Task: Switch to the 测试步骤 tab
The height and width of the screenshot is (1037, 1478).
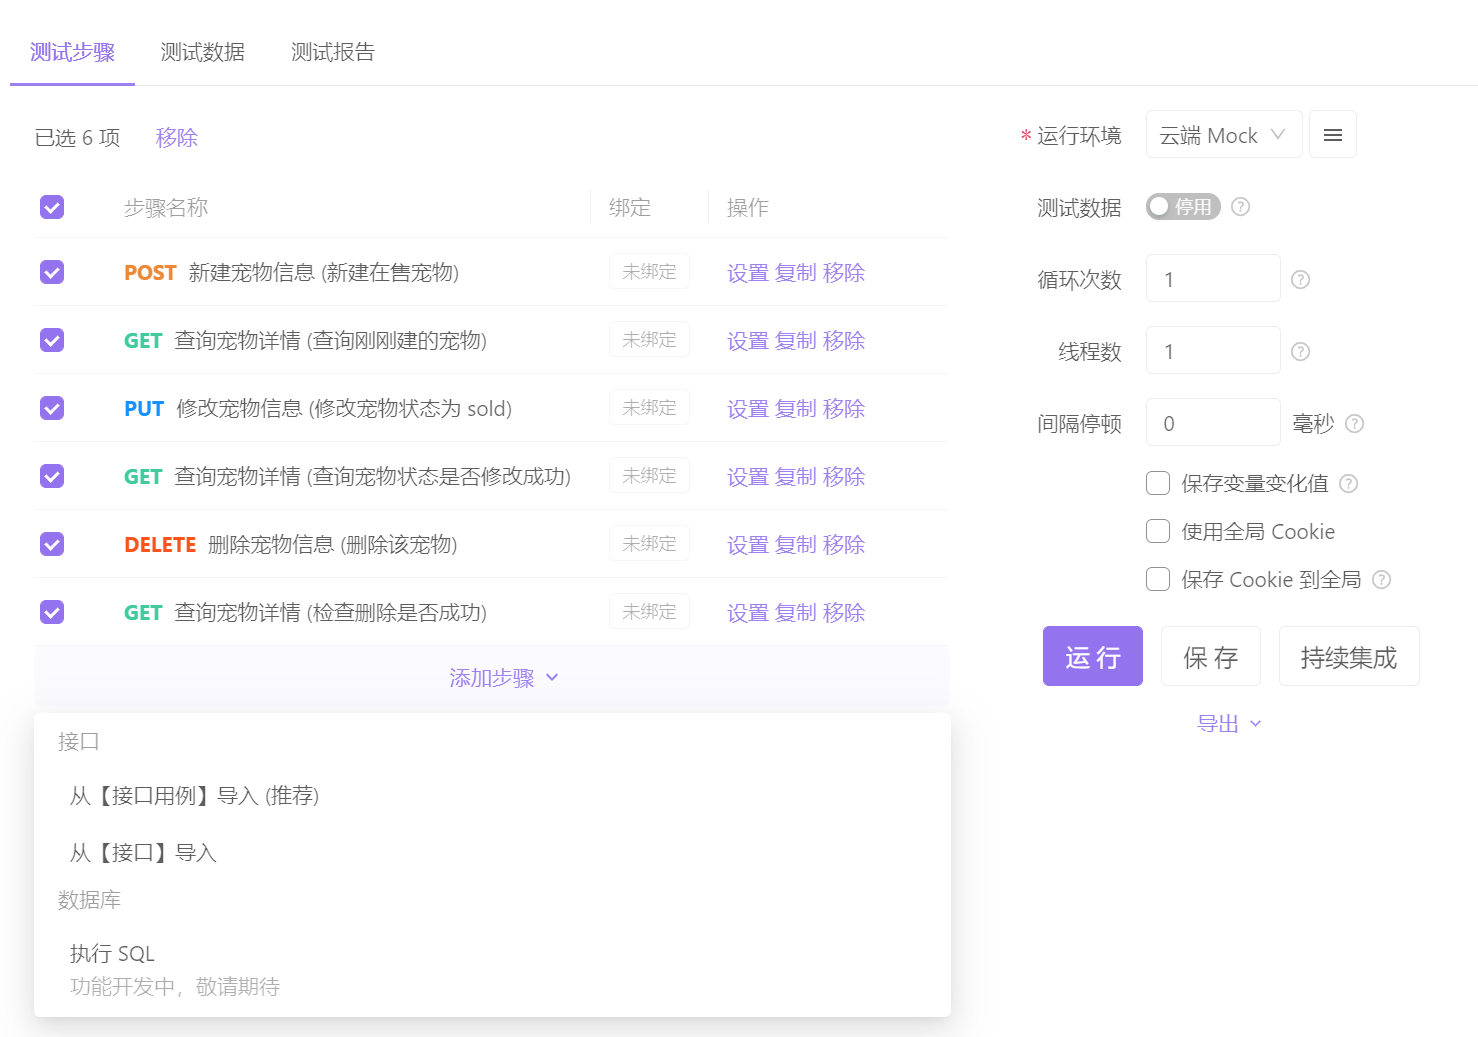Action: coord(72,52)
